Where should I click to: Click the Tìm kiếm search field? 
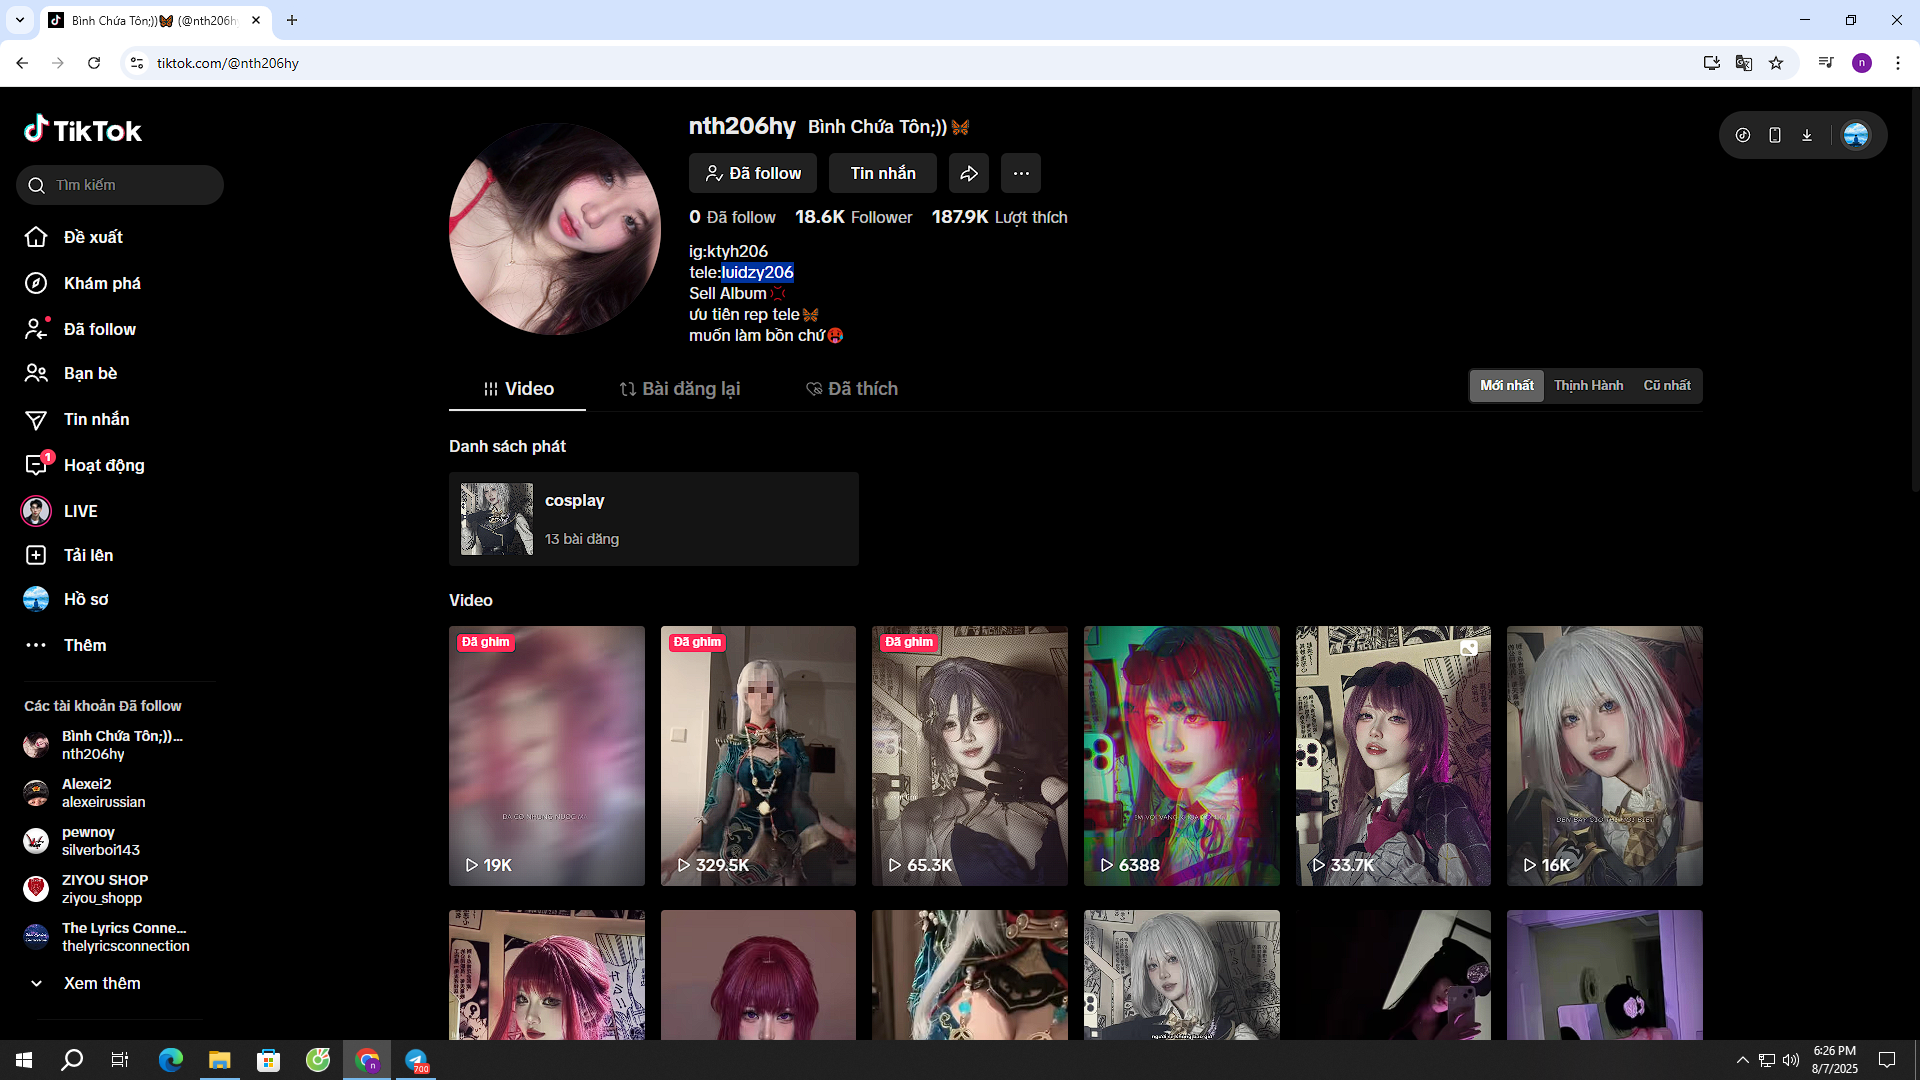pyautogui.click(x=120, y=185)
